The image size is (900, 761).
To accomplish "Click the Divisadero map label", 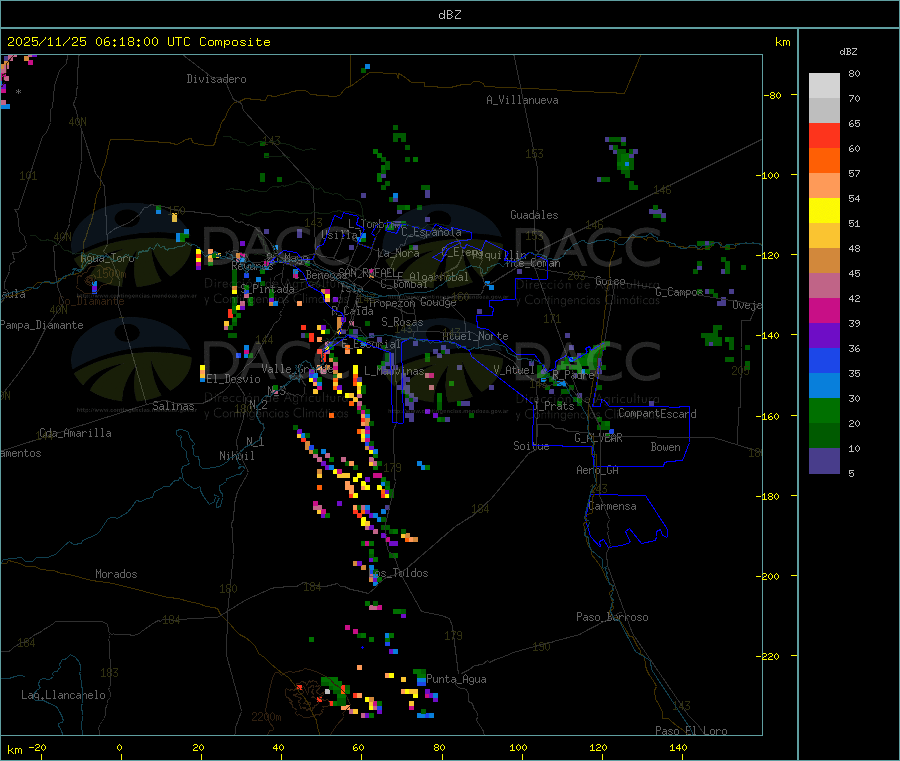I will (x=216, y=79).
